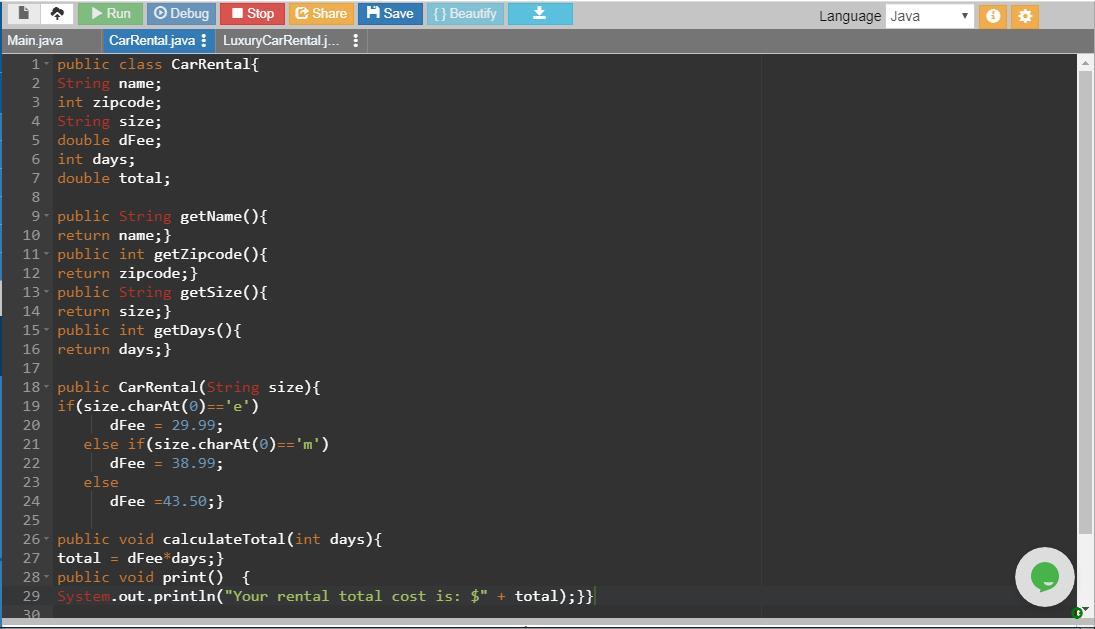Click the editor vertical scrollbar

[x=1085, y=300]
